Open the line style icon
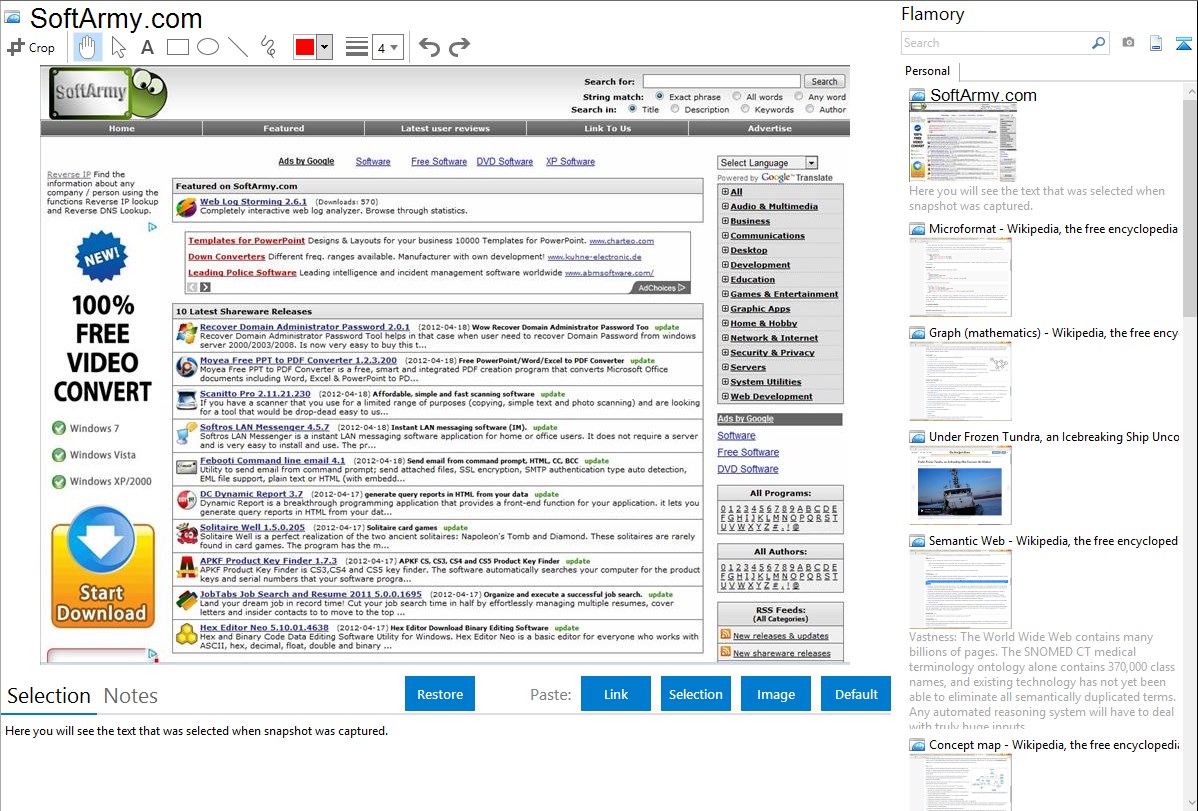The width and height of the screenshot is (1198, 811). (x=357, y=47)
